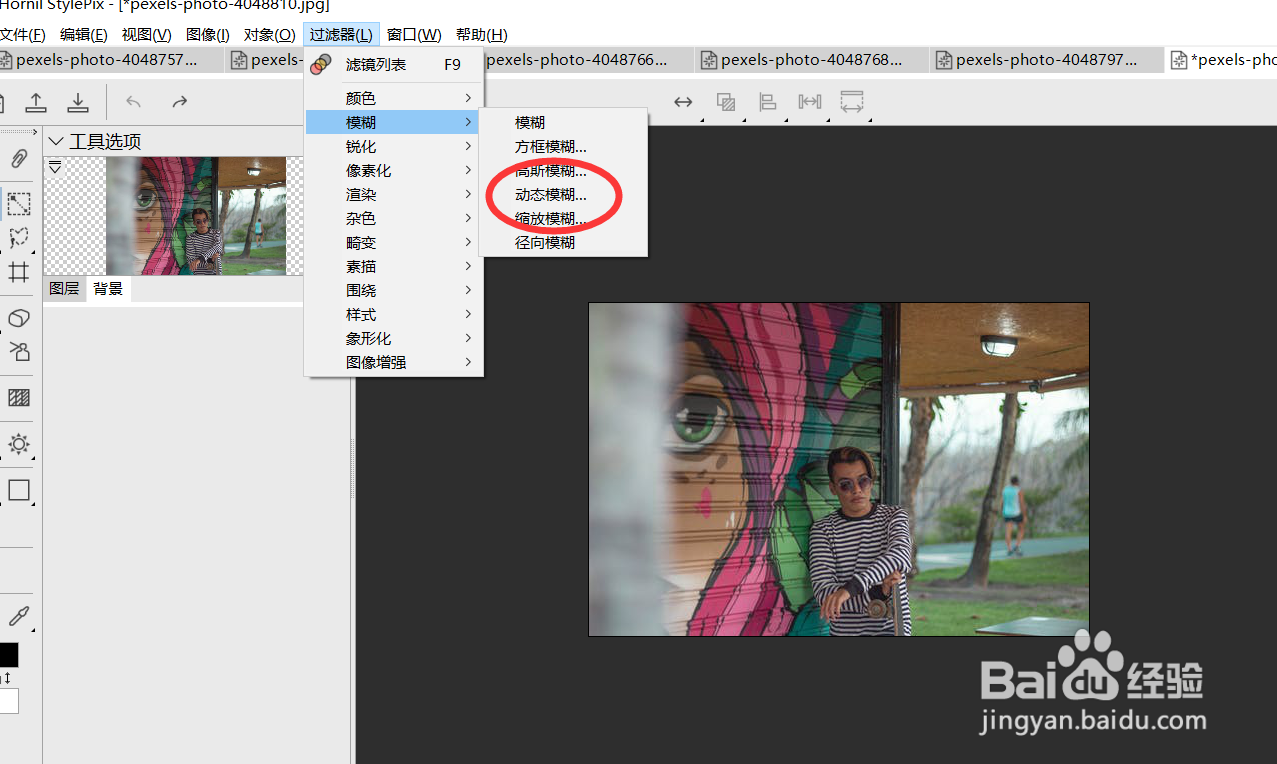The image size is (1277, 764).
Task: Switch to pexels-photo-4048768 document tab
Action: [x=811, y=60]
